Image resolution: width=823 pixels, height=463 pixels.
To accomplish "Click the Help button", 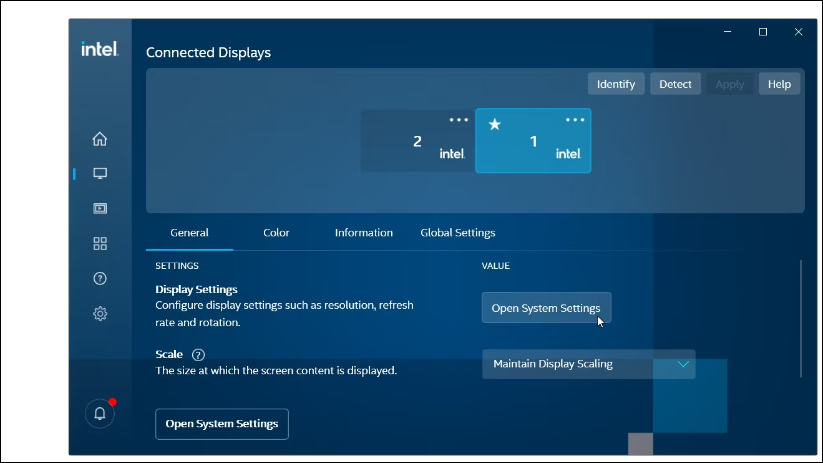I will tap(779, 84).
